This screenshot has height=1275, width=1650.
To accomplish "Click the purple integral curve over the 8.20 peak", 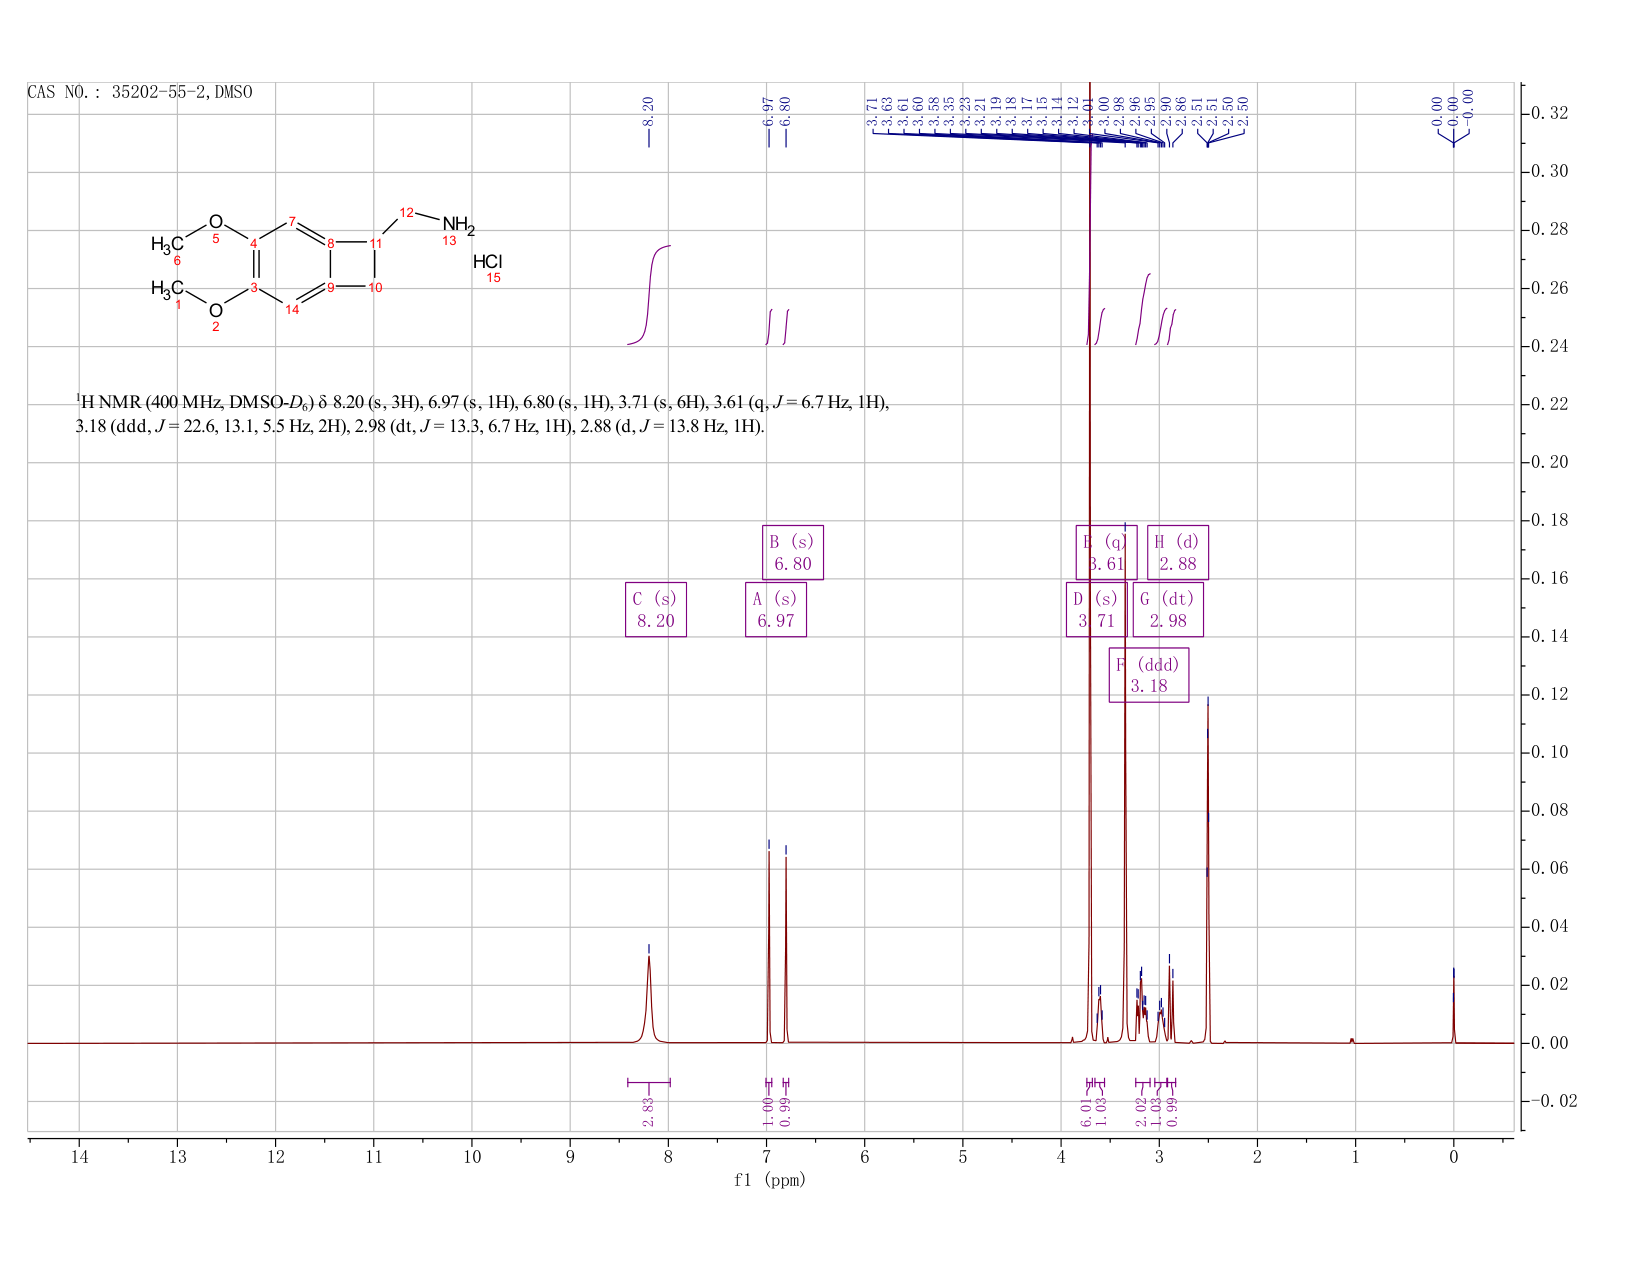I will click(650, 295).
